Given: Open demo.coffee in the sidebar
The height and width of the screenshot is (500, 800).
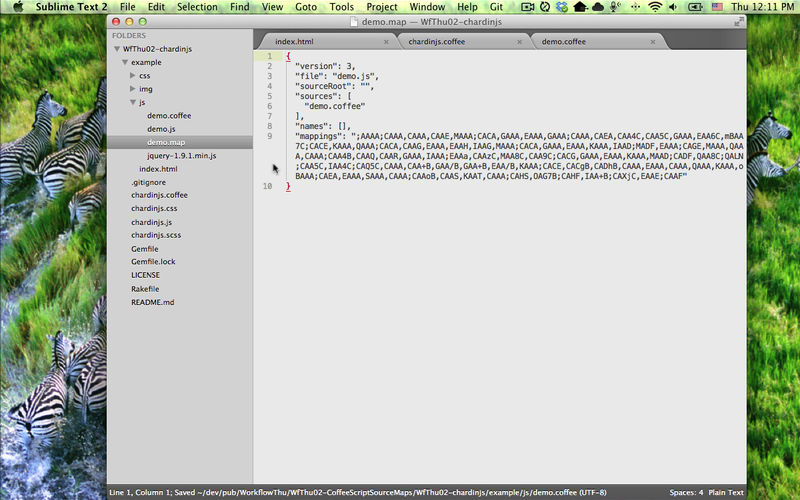Looking at the screenshot, I should (x=169, y=116).
